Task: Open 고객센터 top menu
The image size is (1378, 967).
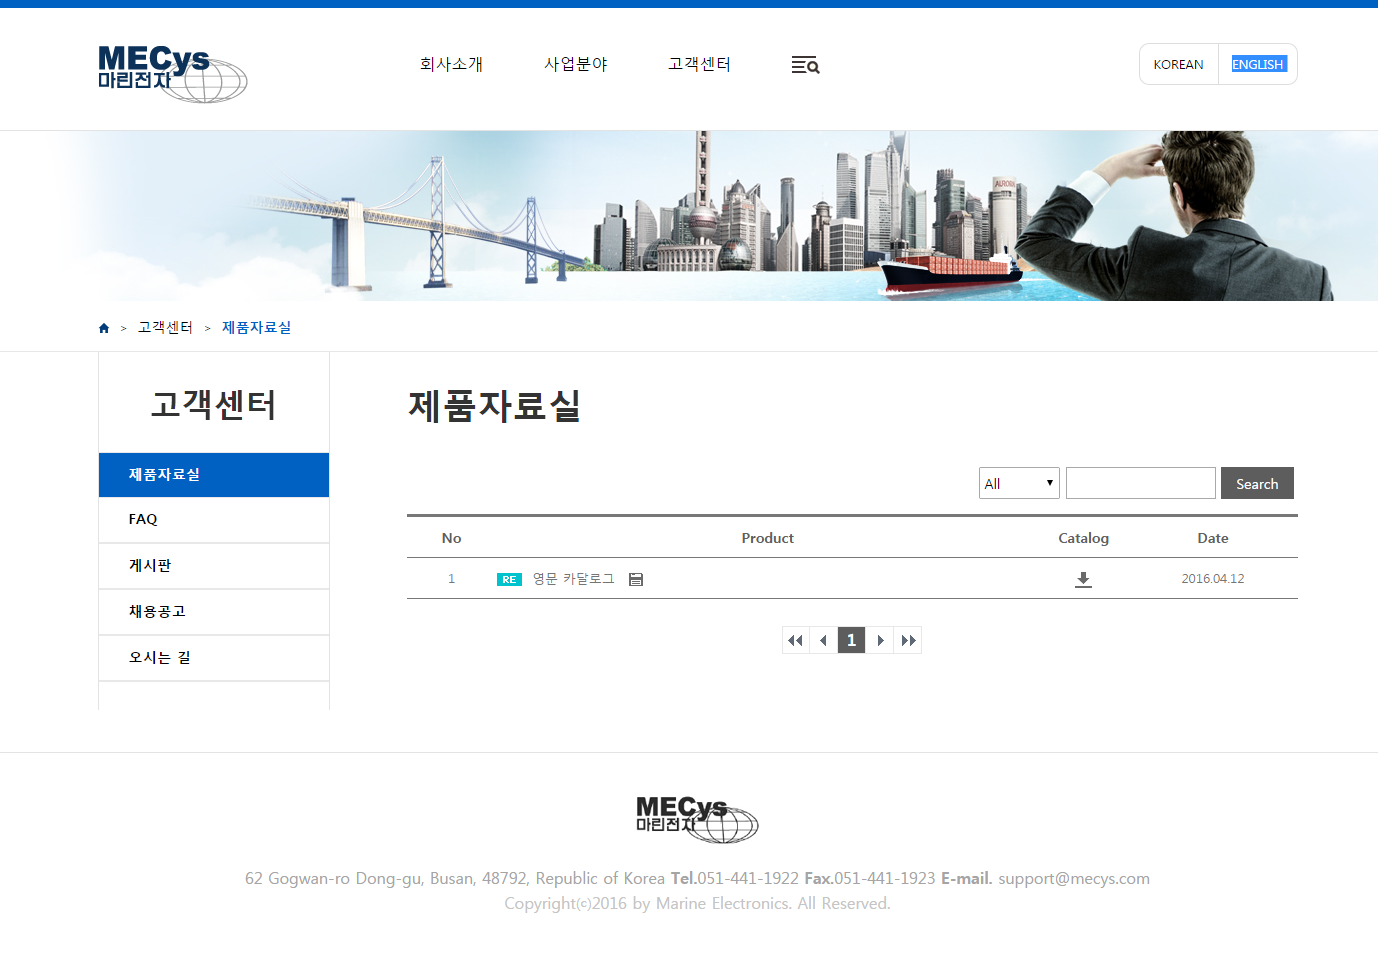Action: click(x=700, y=64)
